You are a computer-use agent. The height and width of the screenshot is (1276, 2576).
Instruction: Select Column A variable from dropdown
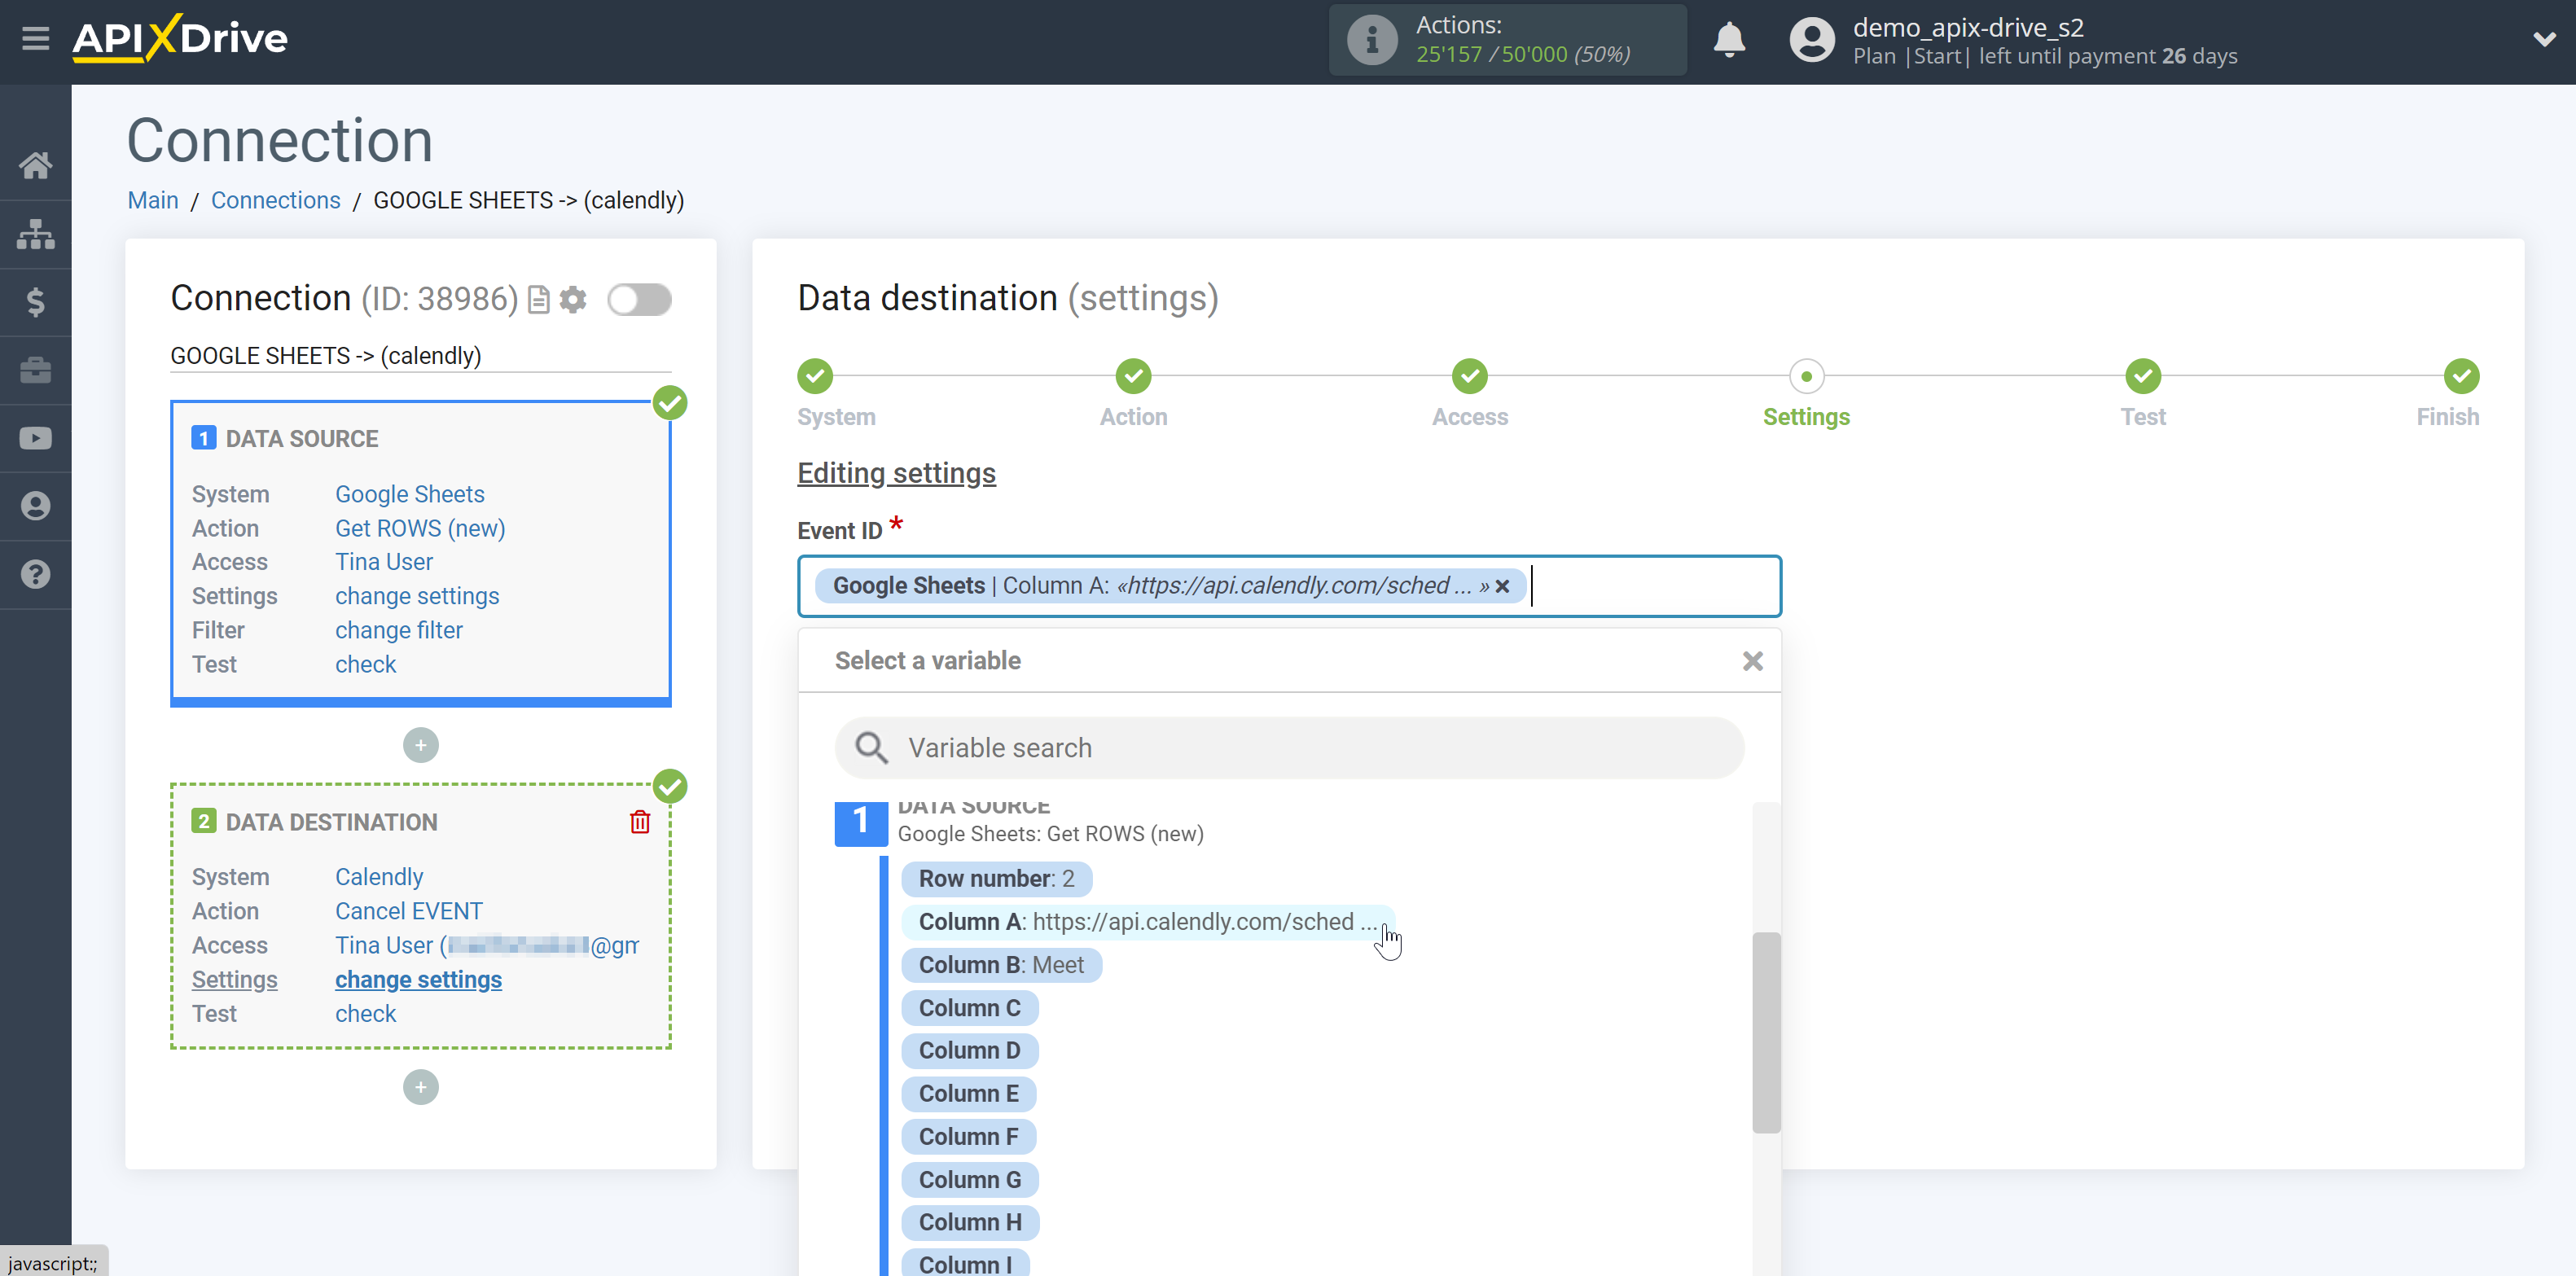pyautogui.click(x=1145, y=919)
